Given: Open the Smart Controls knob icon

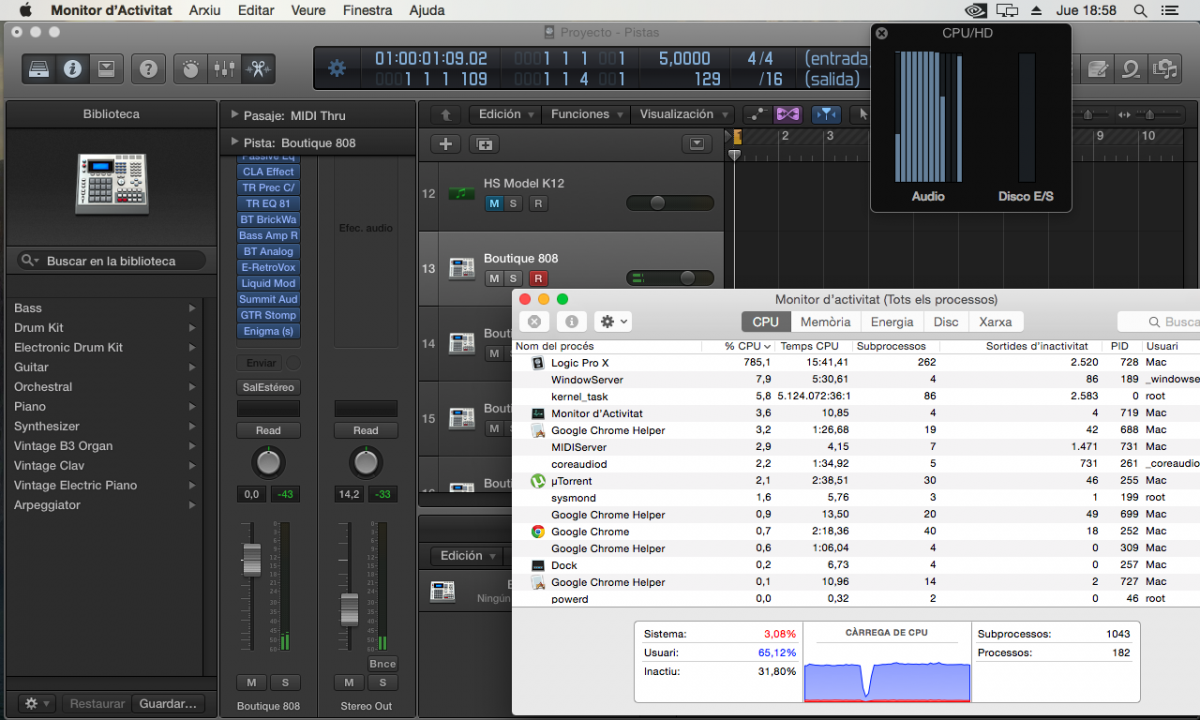Looking at the screenshot, I should coord(190,69).
